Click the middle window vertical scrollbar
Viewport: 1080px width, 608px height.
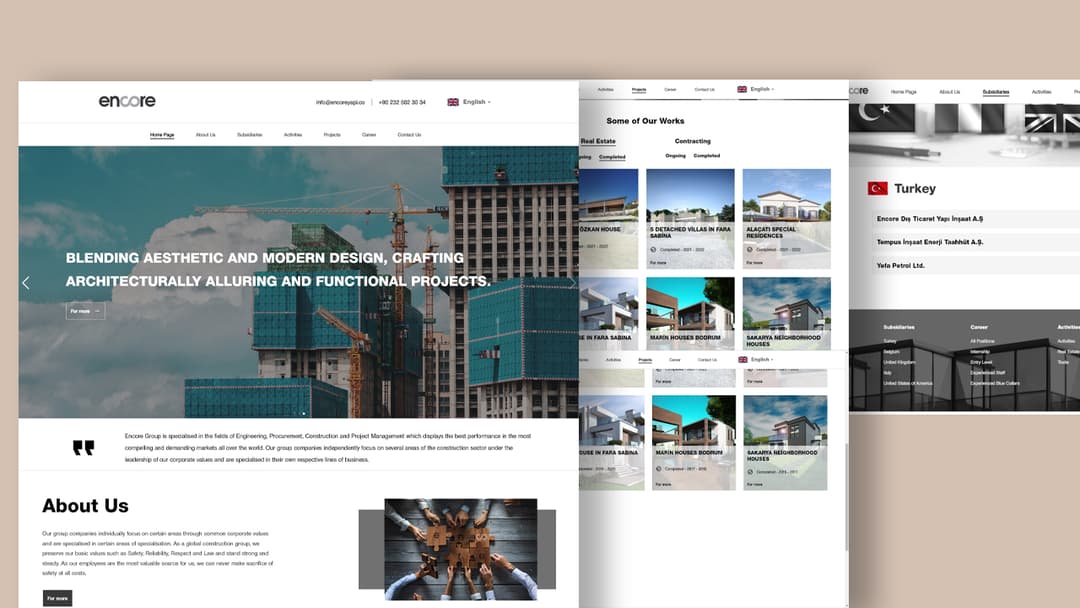pyautogui.click(x=847, y=496)
